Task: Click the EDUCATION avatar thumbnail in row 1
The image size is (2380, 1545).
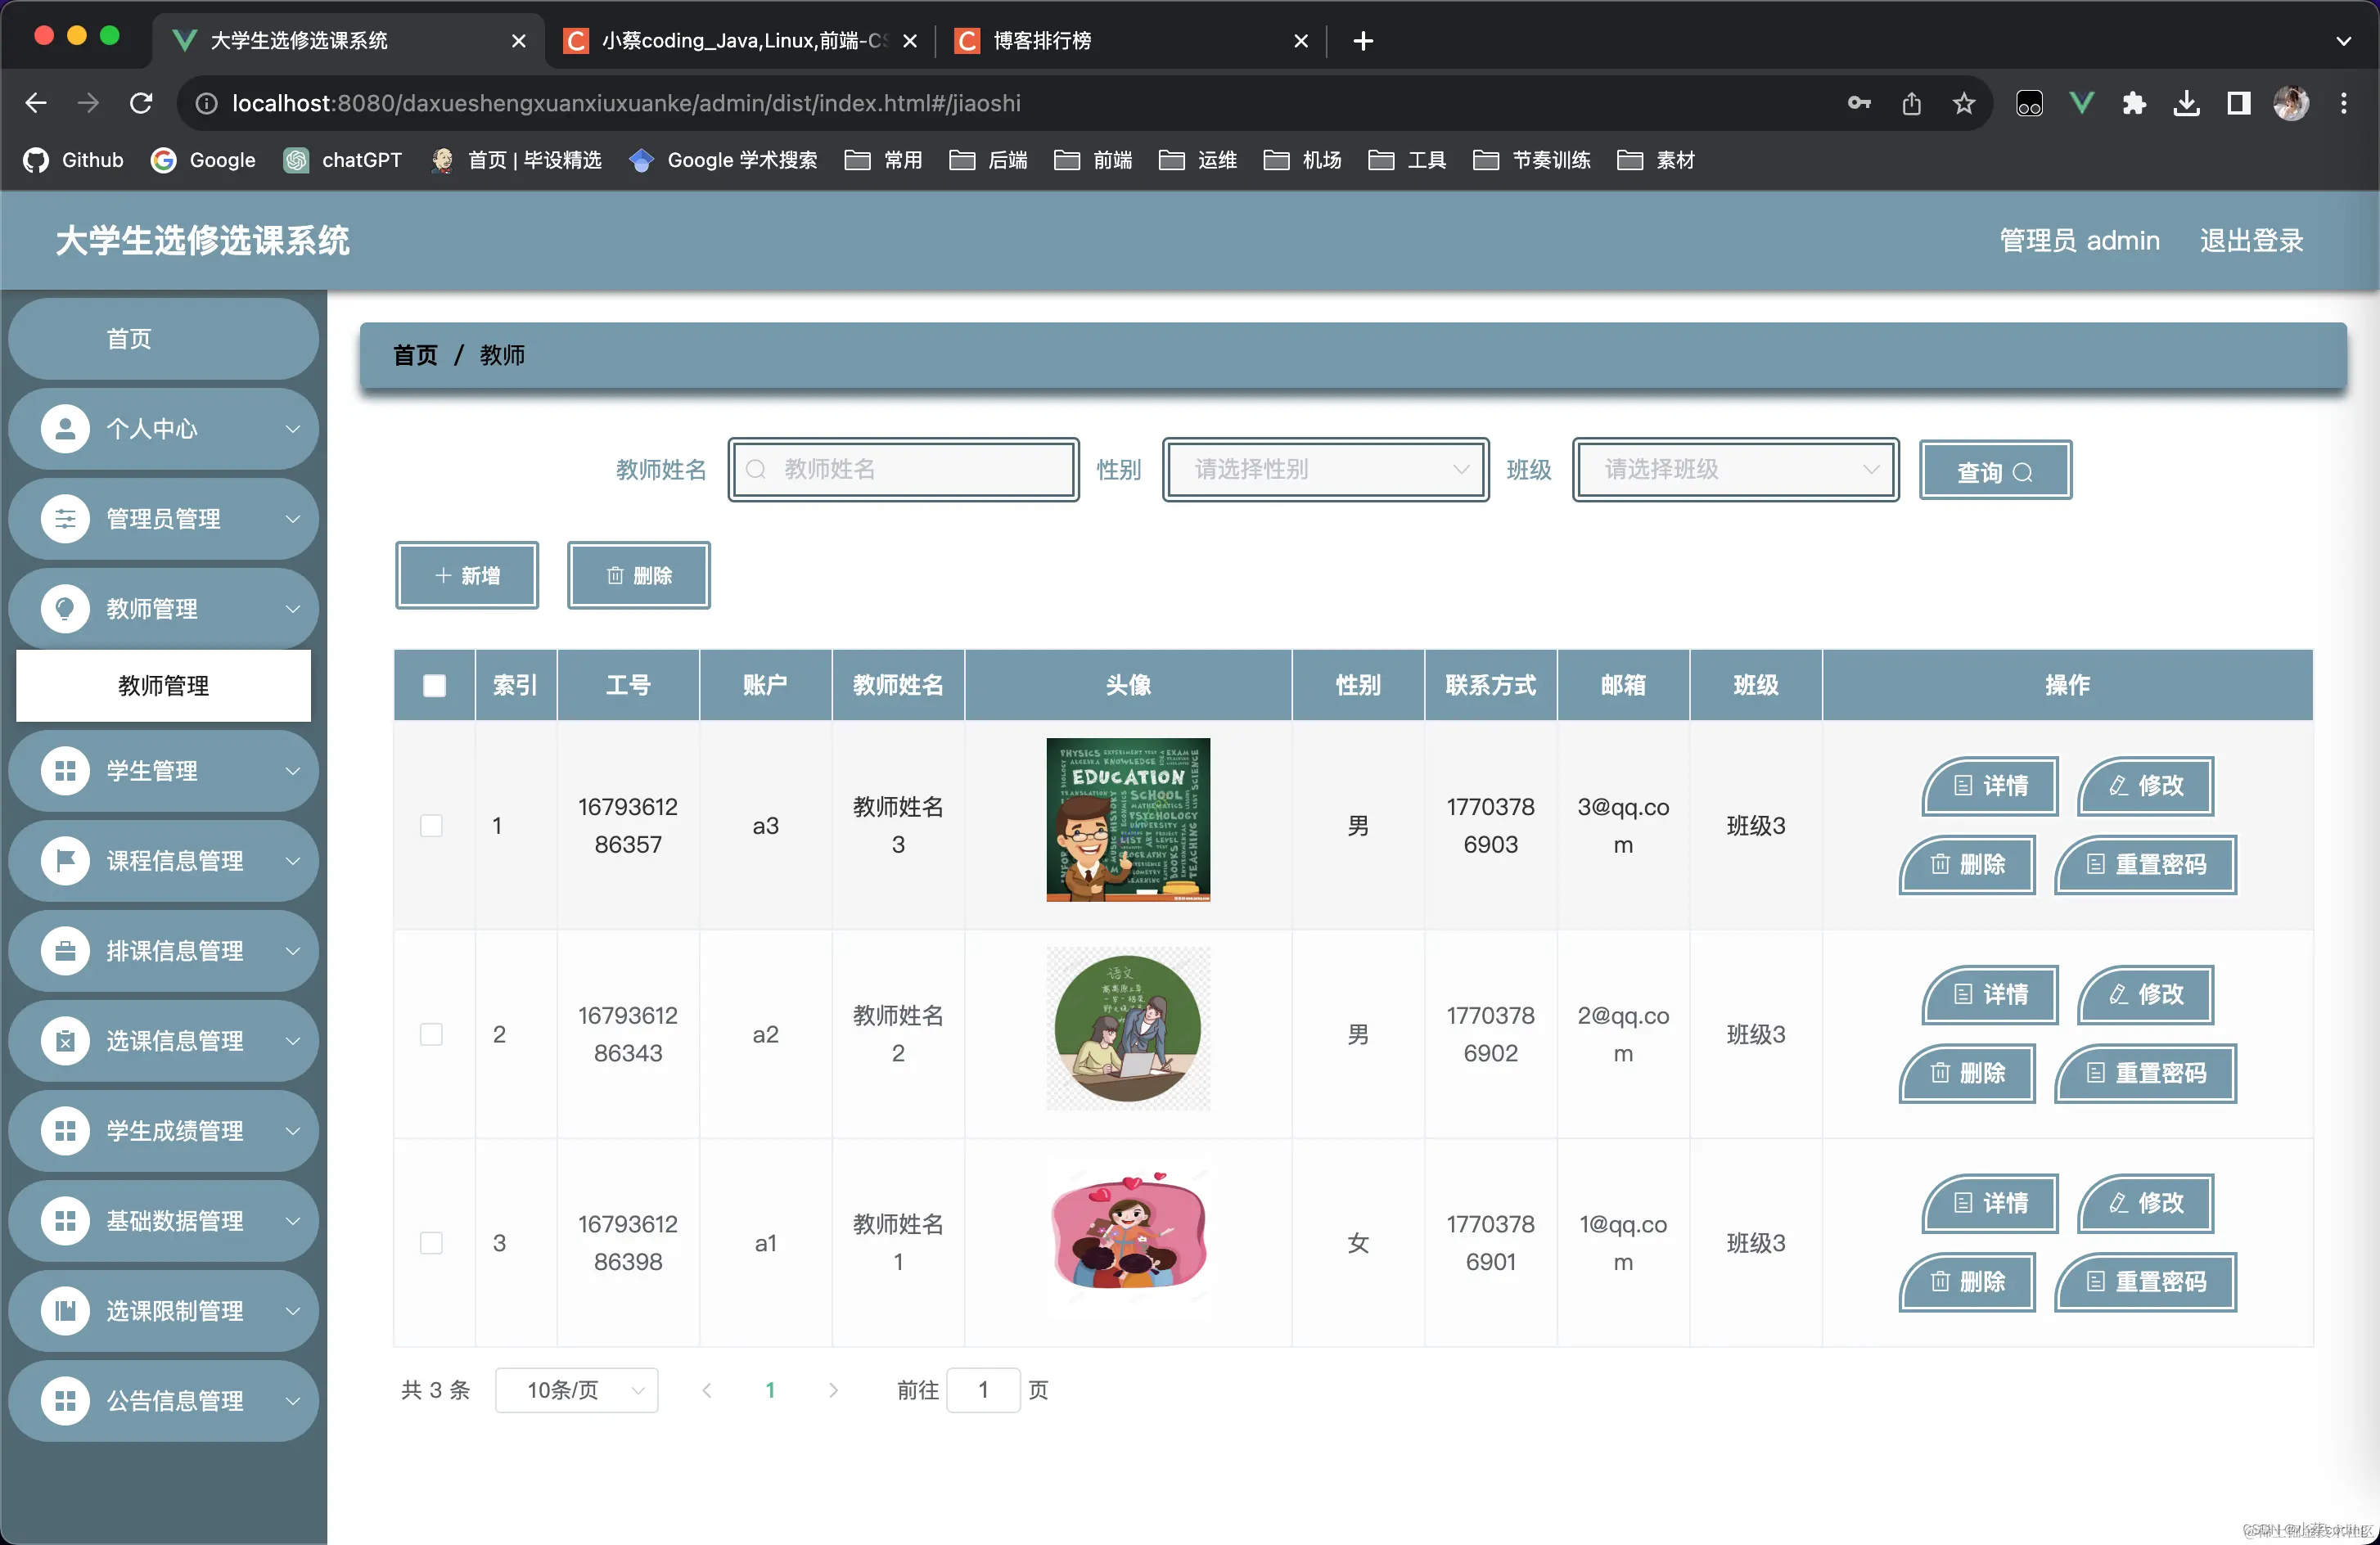Action: (1127, 819)
